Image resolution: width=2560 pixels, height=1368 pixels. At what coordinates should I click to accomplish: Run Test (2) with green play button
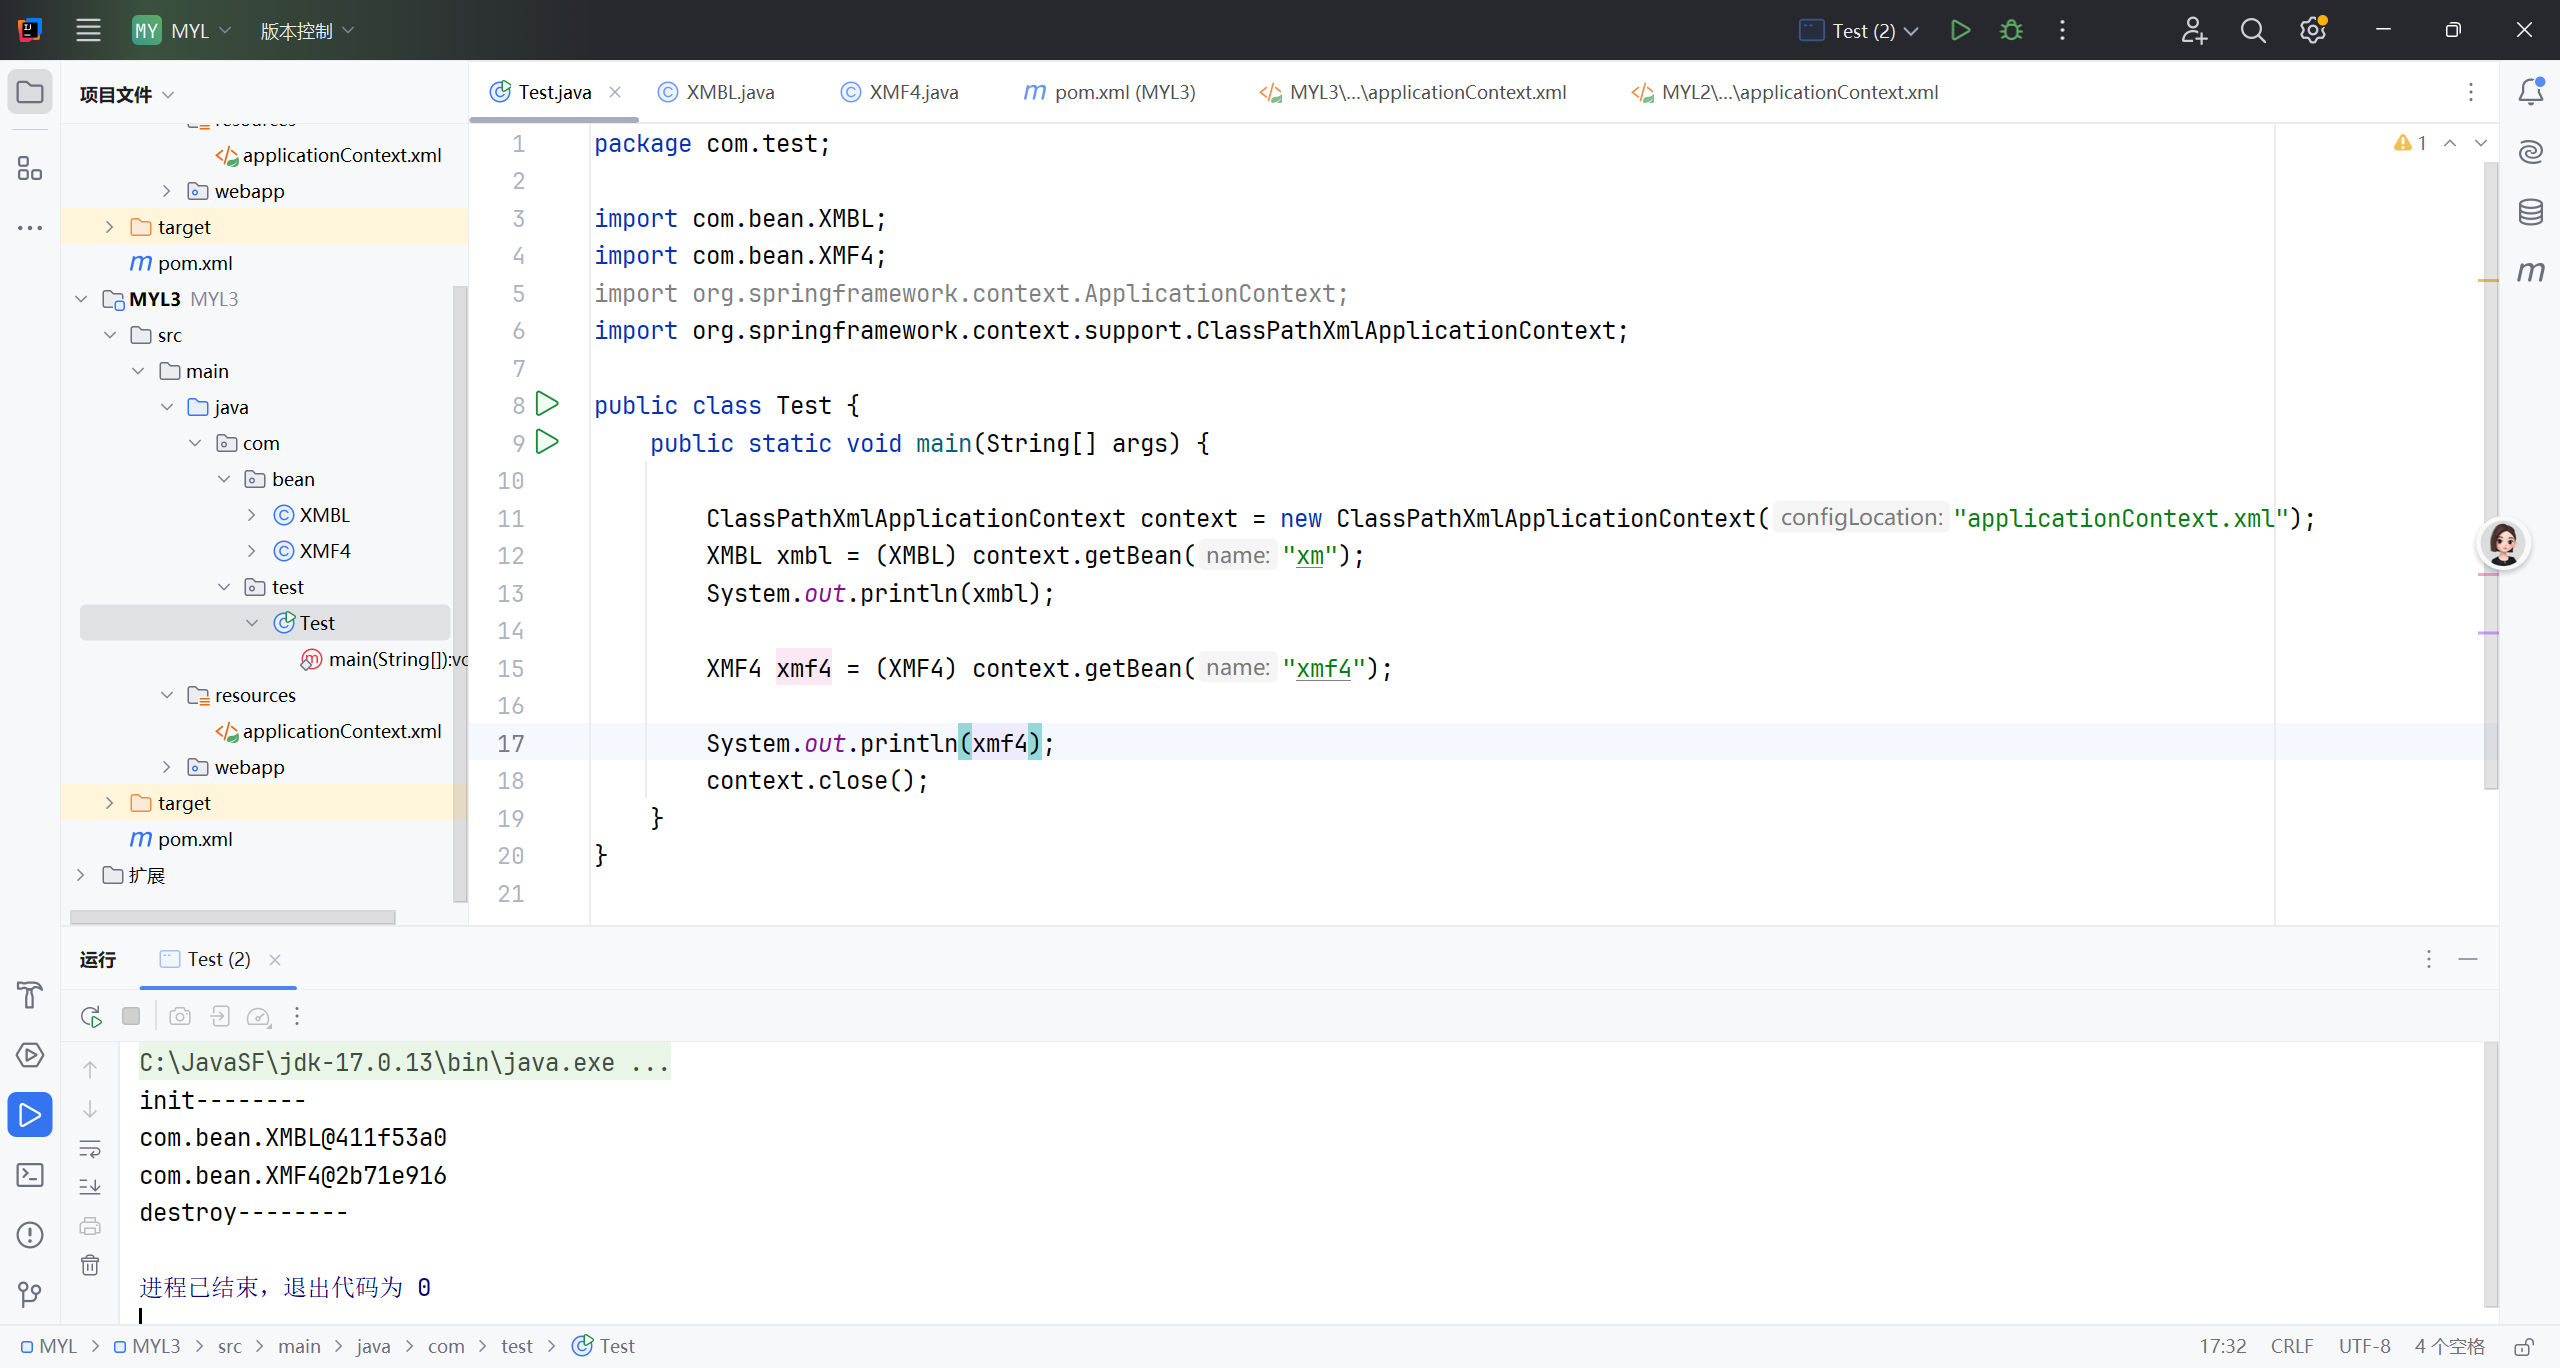pyautogui.click(x=1960, y=31)
